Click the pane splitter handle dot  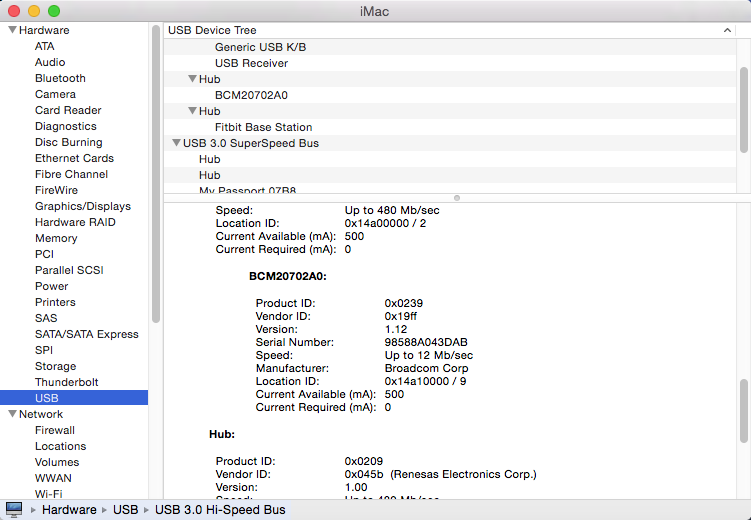[457, 198]
